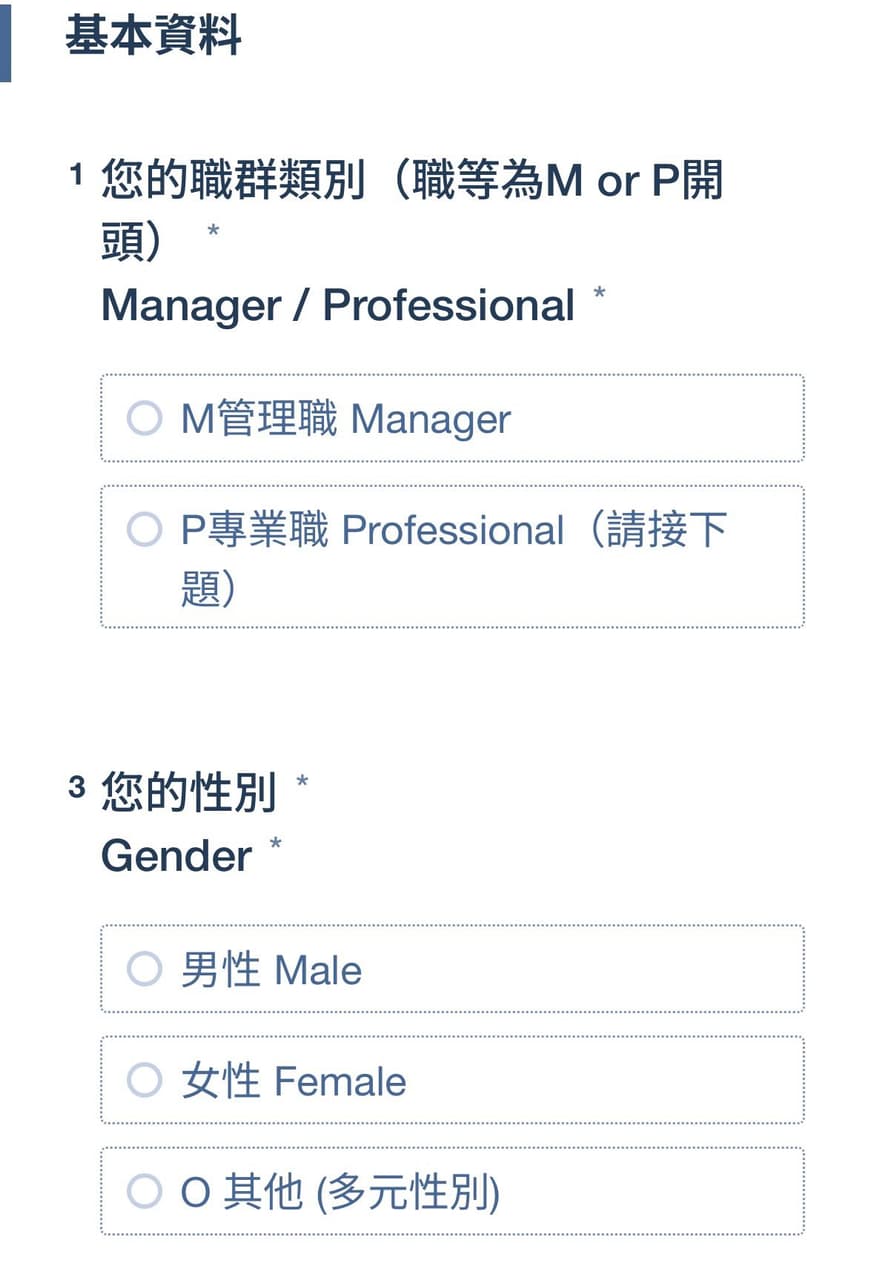
Task: Click the required asterisk after Gender
Action: click(276, 845)
